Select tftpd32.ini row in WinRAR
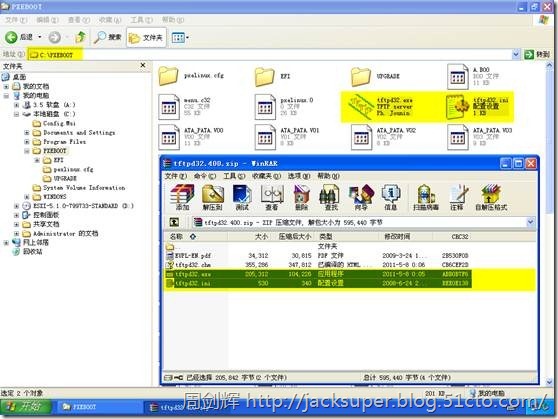The height and width of the screenshot is (419, 558). (317, 283)
